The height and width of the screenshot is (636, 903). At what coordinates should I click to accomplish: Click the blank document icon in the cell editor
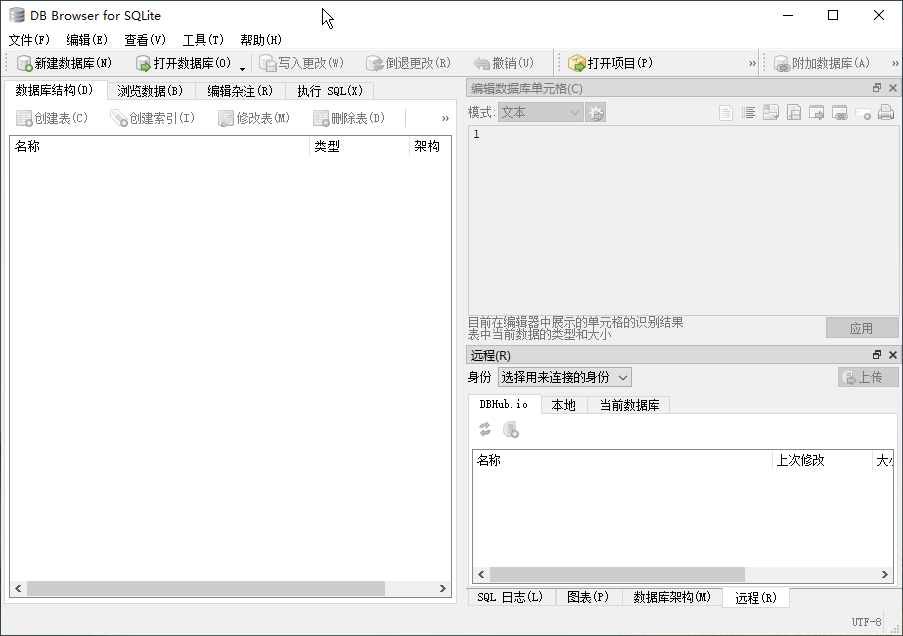coord(726,112)
